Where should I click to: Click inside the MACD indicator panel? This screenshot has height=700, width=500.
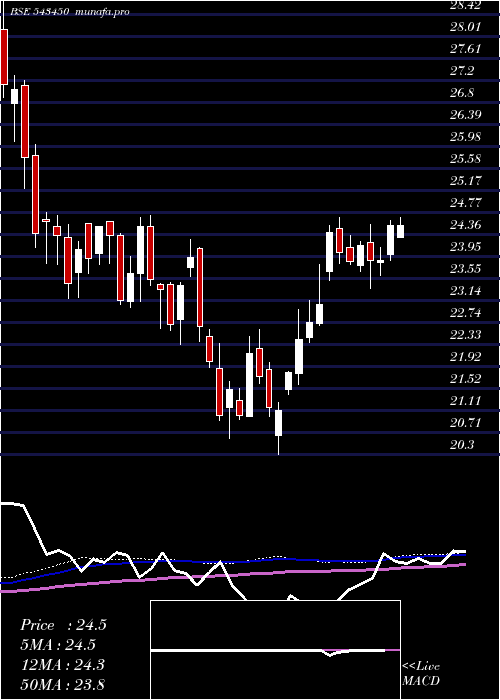[275, 650]
